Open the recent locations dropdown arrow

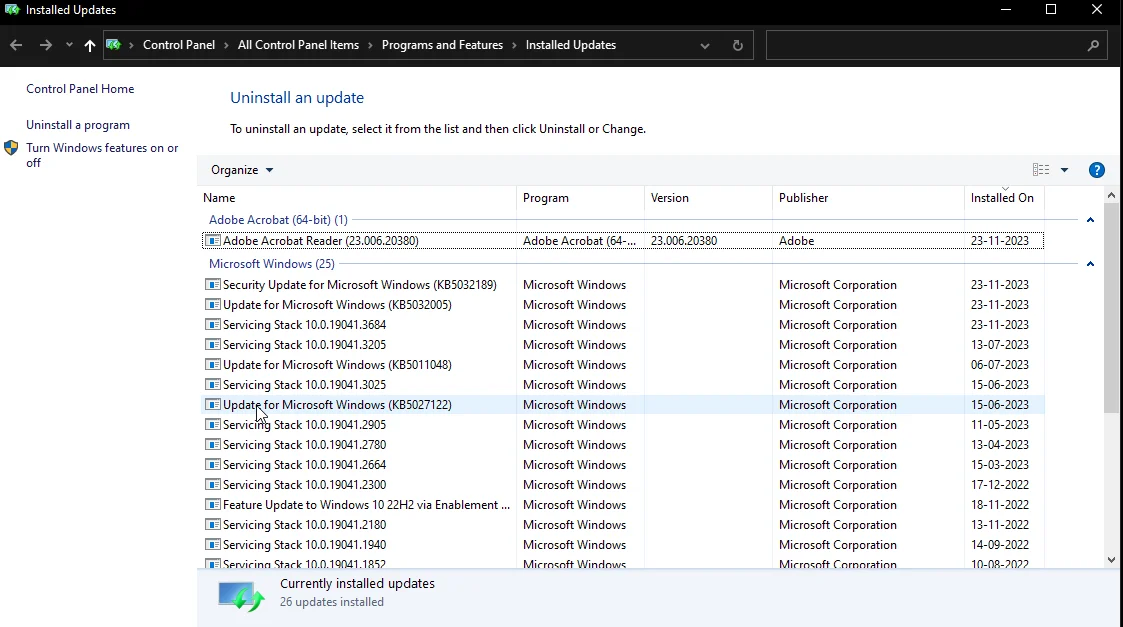pyautogui.click(x=69, y=45)
